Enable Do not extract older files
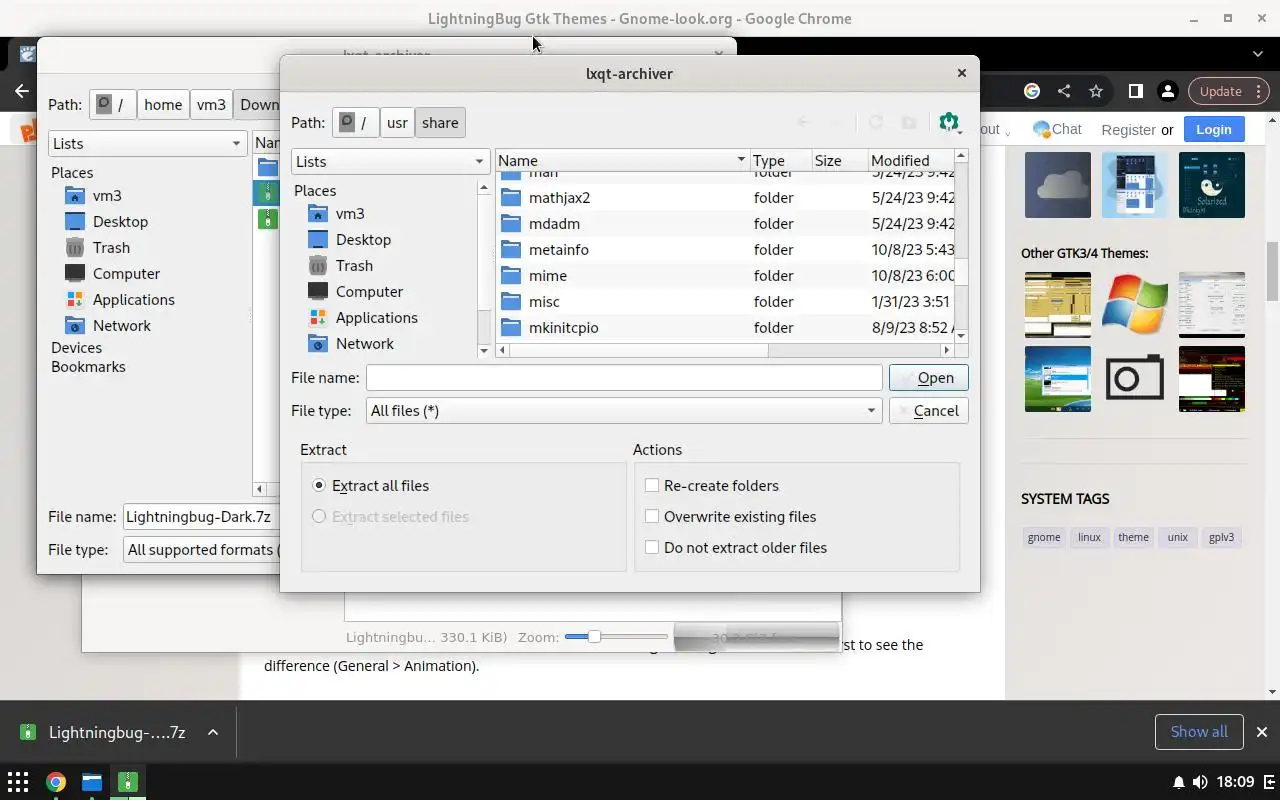 coord(652,548)
